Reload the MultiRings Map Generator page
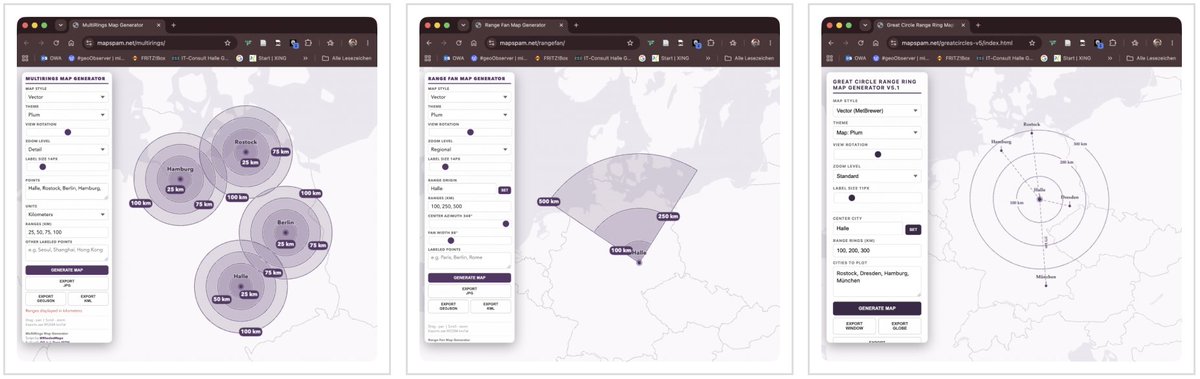 click(x=56, y=43)
